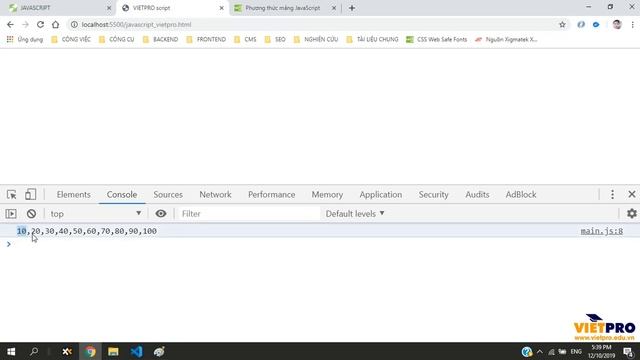Open console settings gear
This screenshot has width=640, height=360.
click(631, 213)
